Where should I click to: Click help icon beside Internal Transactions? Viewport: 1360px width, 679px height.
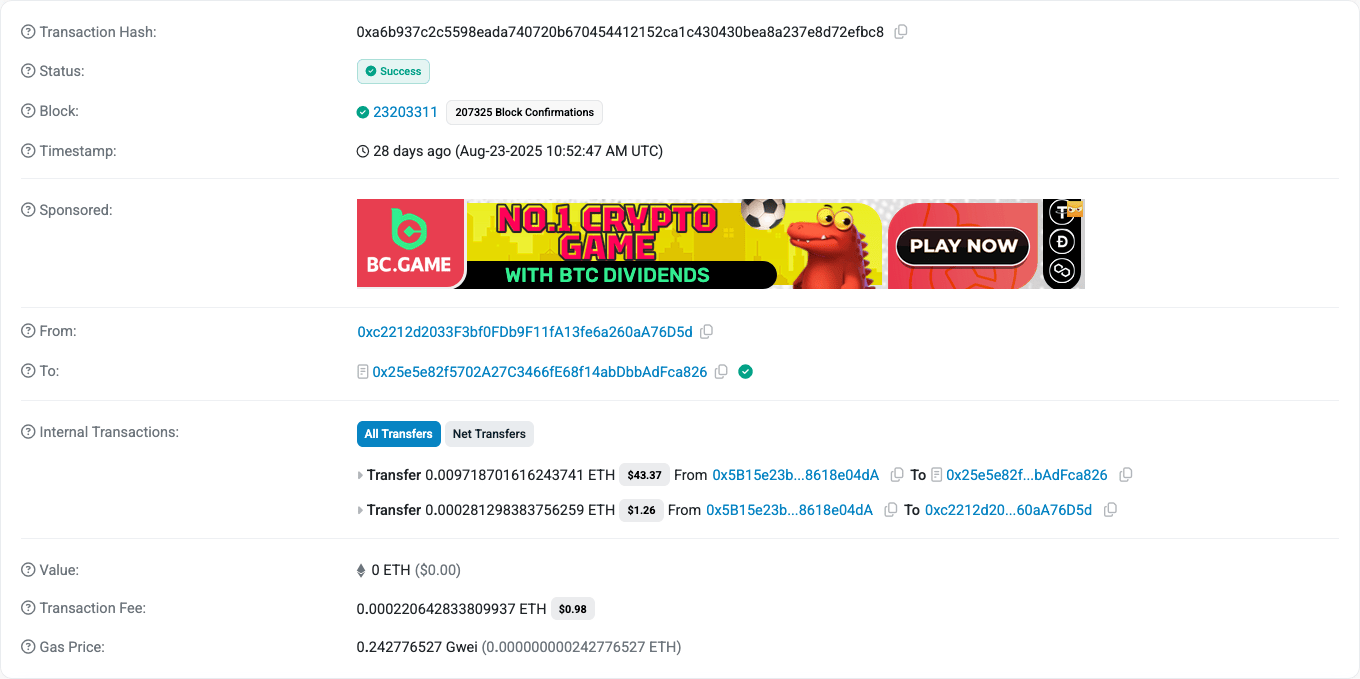click(x=28, y=432)
